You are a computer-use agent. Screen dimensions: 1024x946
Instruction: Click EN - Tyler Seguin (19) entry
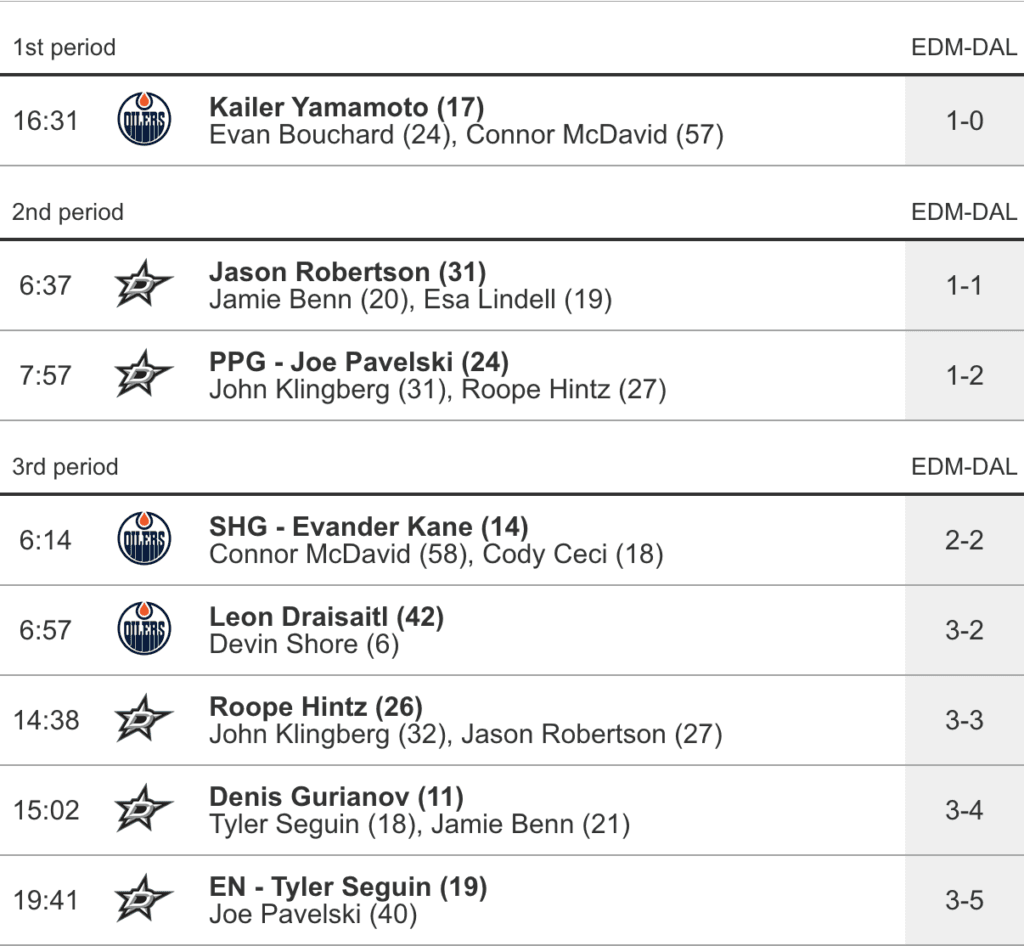[x=348, y=887]
